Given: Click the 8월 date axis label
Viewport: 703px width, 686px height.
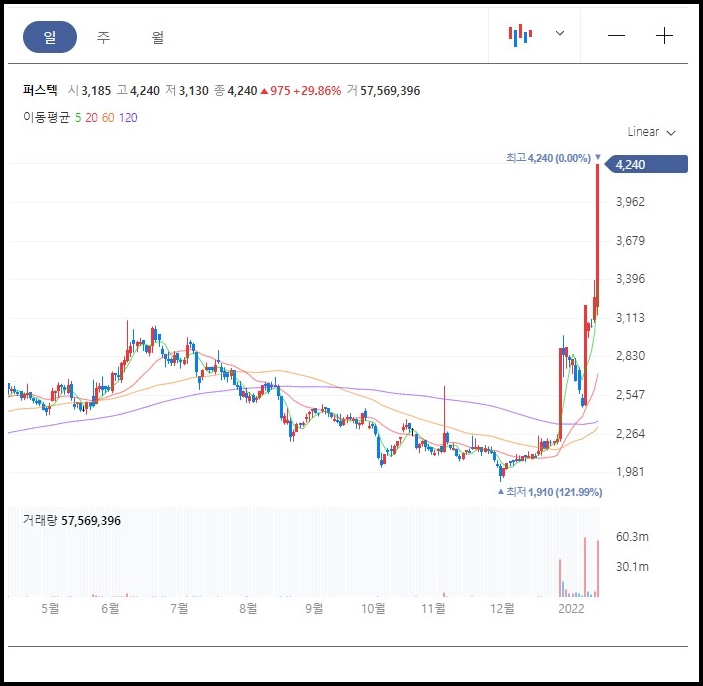Looking at the screenshot, I should coord(248,608).
